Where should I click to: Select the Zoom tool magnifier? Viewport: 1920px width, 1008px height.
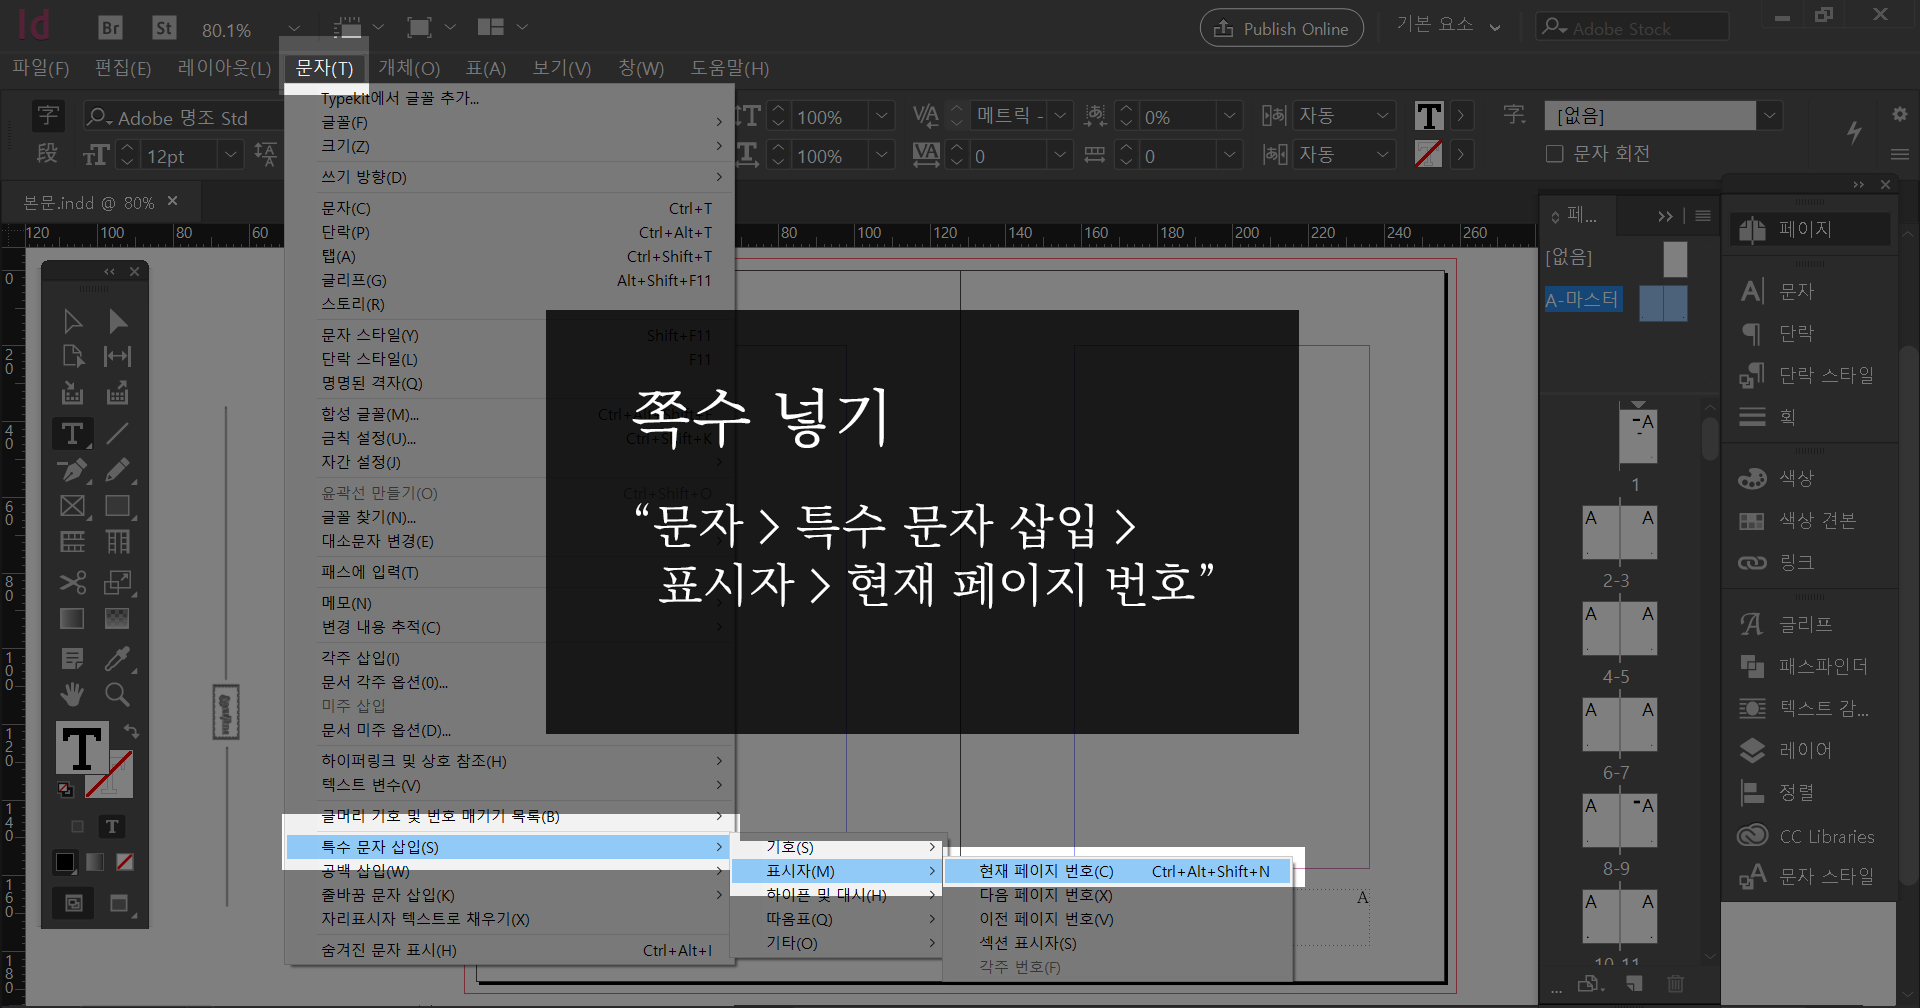pos(118,694)
